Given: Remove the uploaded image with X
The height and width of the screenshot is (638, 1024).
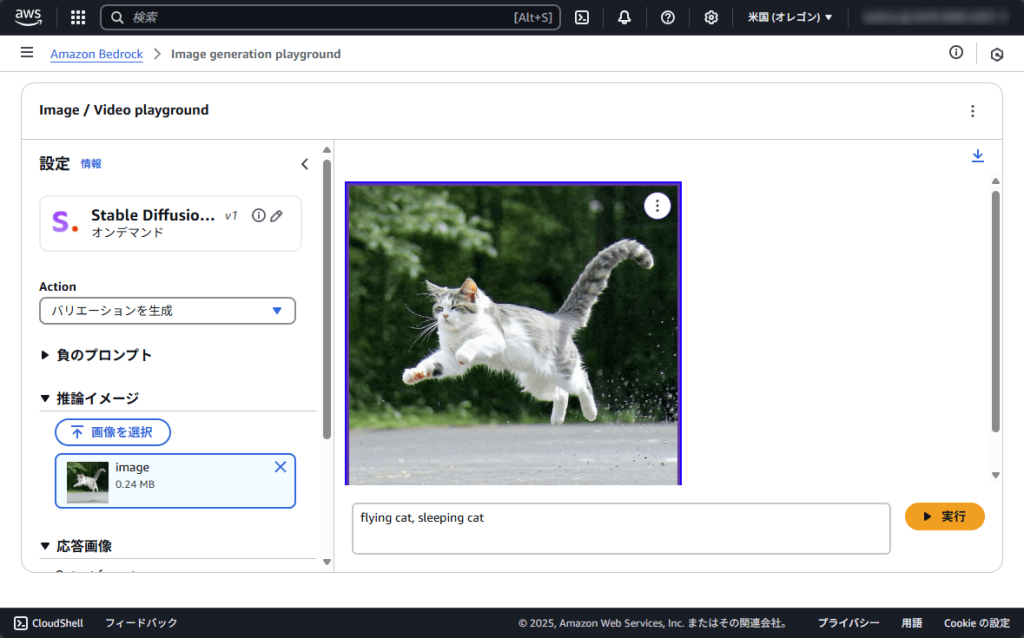Looking at the screenshot, I should click(x=280, y=467).
